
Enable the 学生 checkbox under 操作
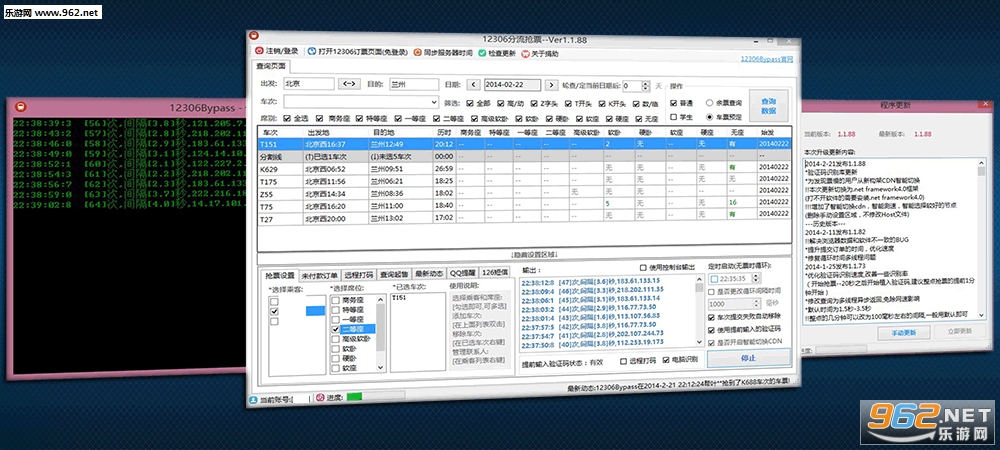pos(673,117)
